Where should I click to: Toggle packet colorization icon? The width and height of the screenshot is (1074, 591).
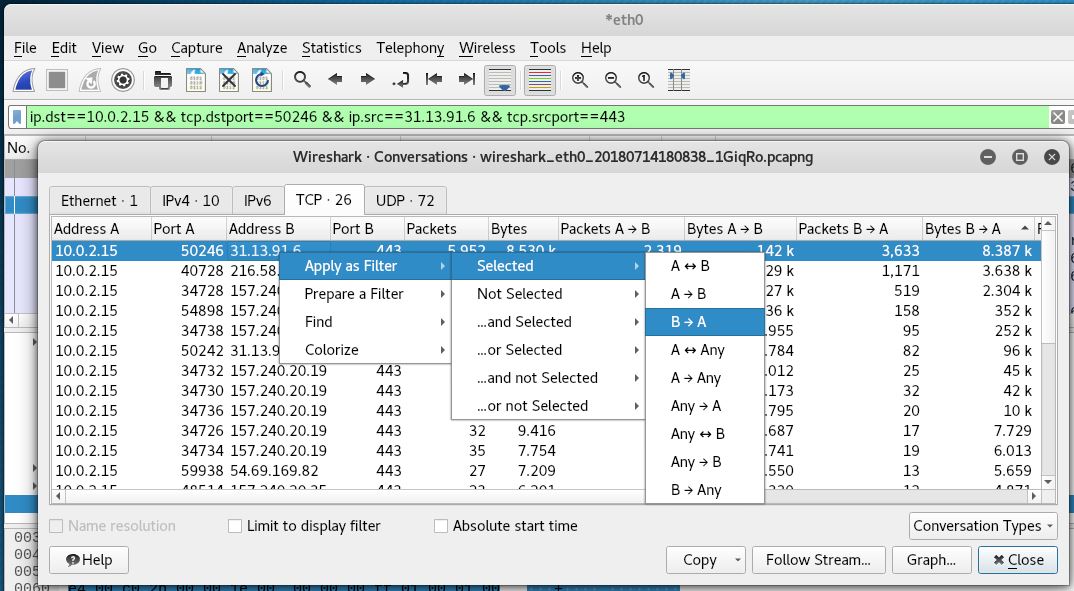pyautogui.click(x=540, y=80)
